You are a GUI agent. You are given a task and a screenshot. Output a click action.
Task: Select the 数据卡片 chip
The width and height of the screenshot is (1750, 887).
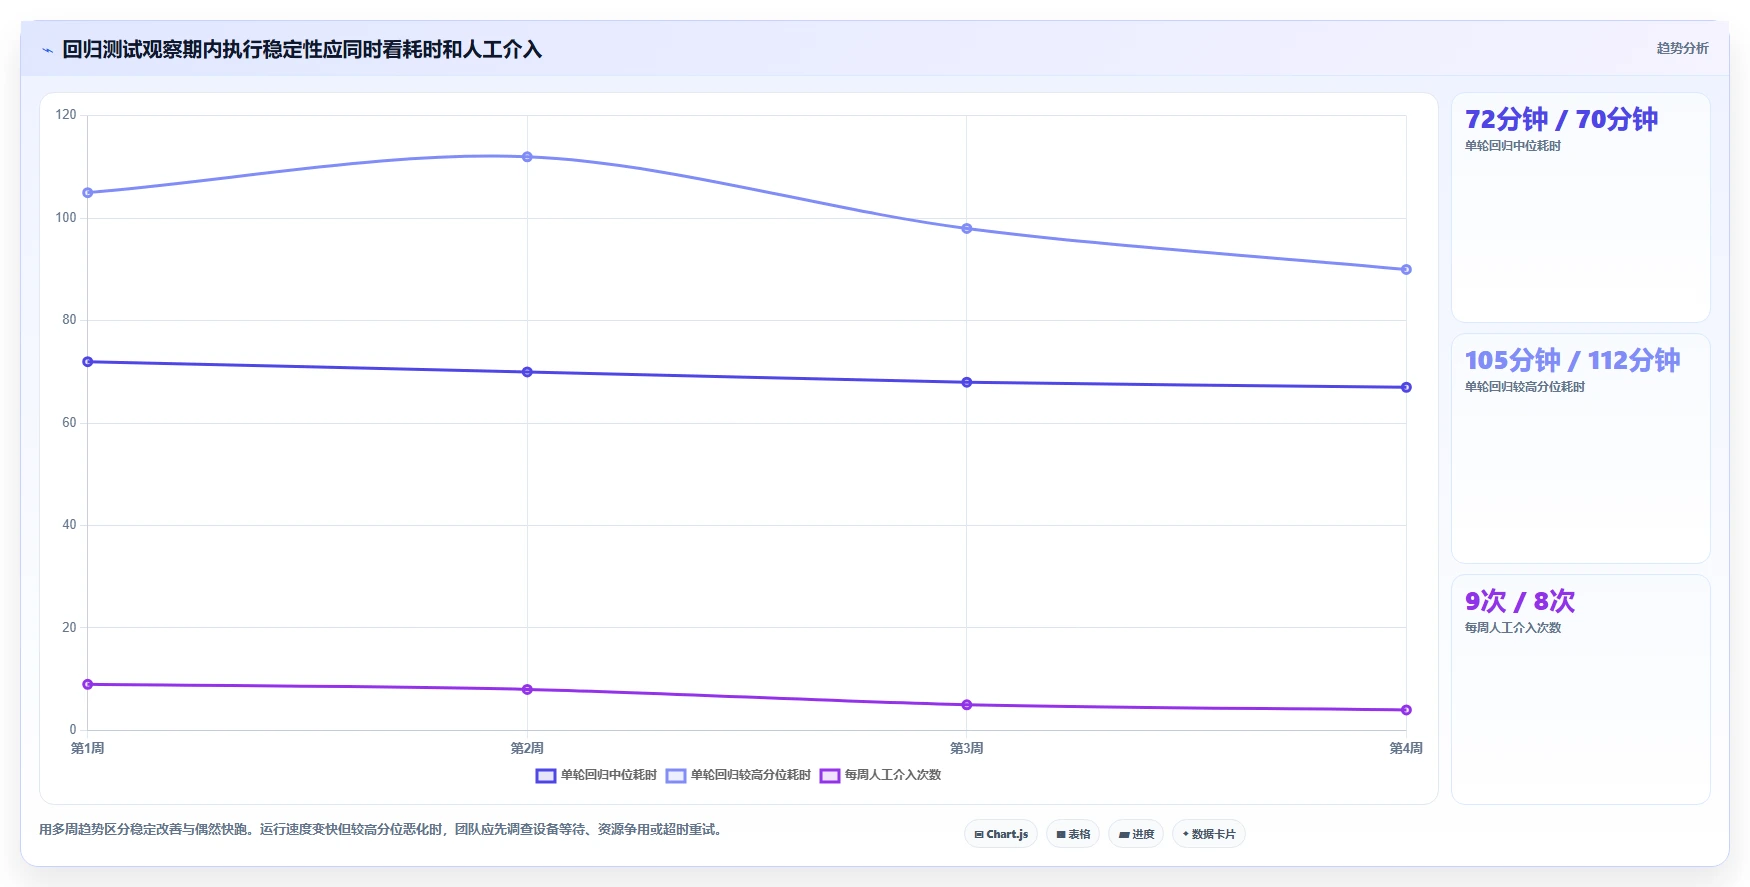1208,834
